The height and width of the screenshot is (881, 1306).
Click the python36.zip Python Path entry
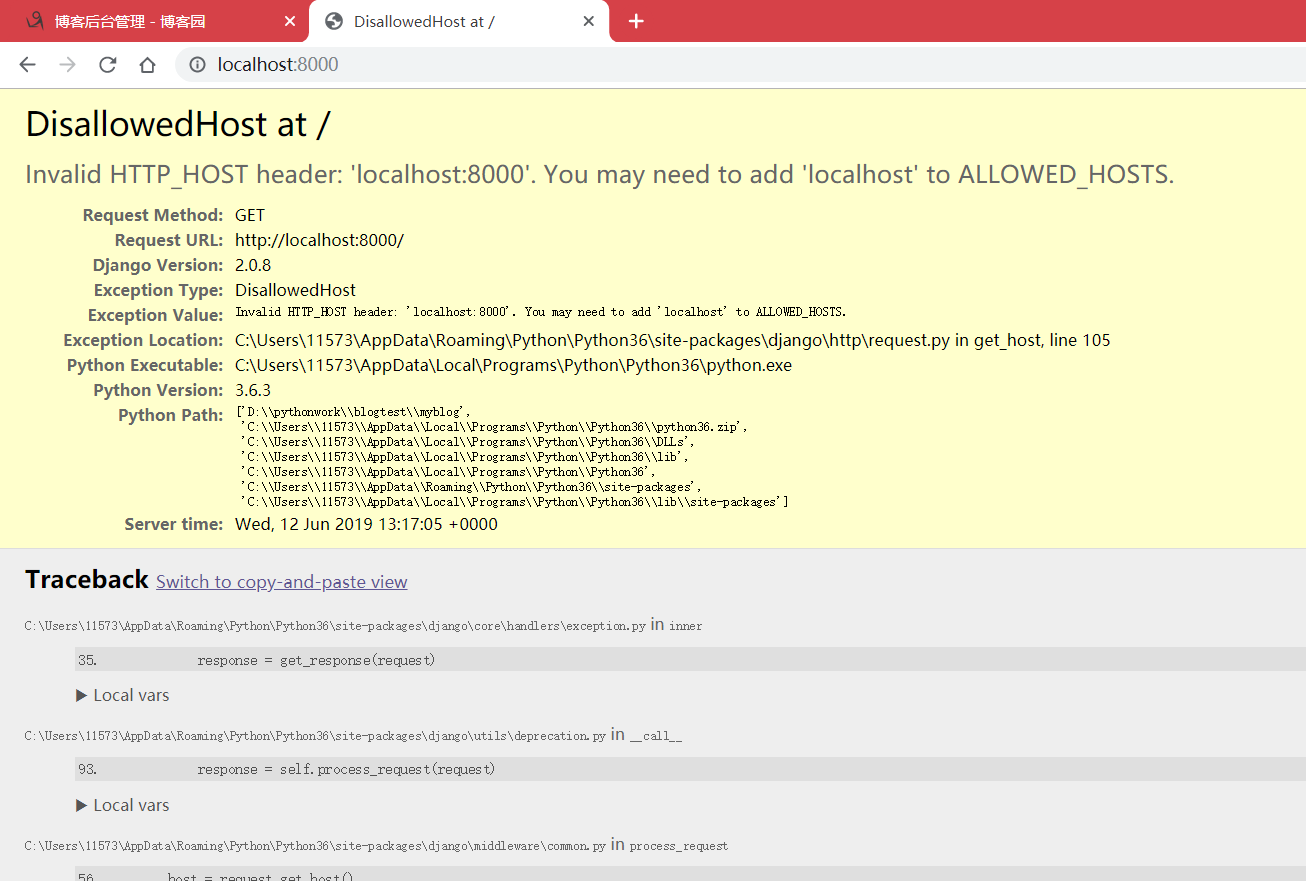click(494, 427)
